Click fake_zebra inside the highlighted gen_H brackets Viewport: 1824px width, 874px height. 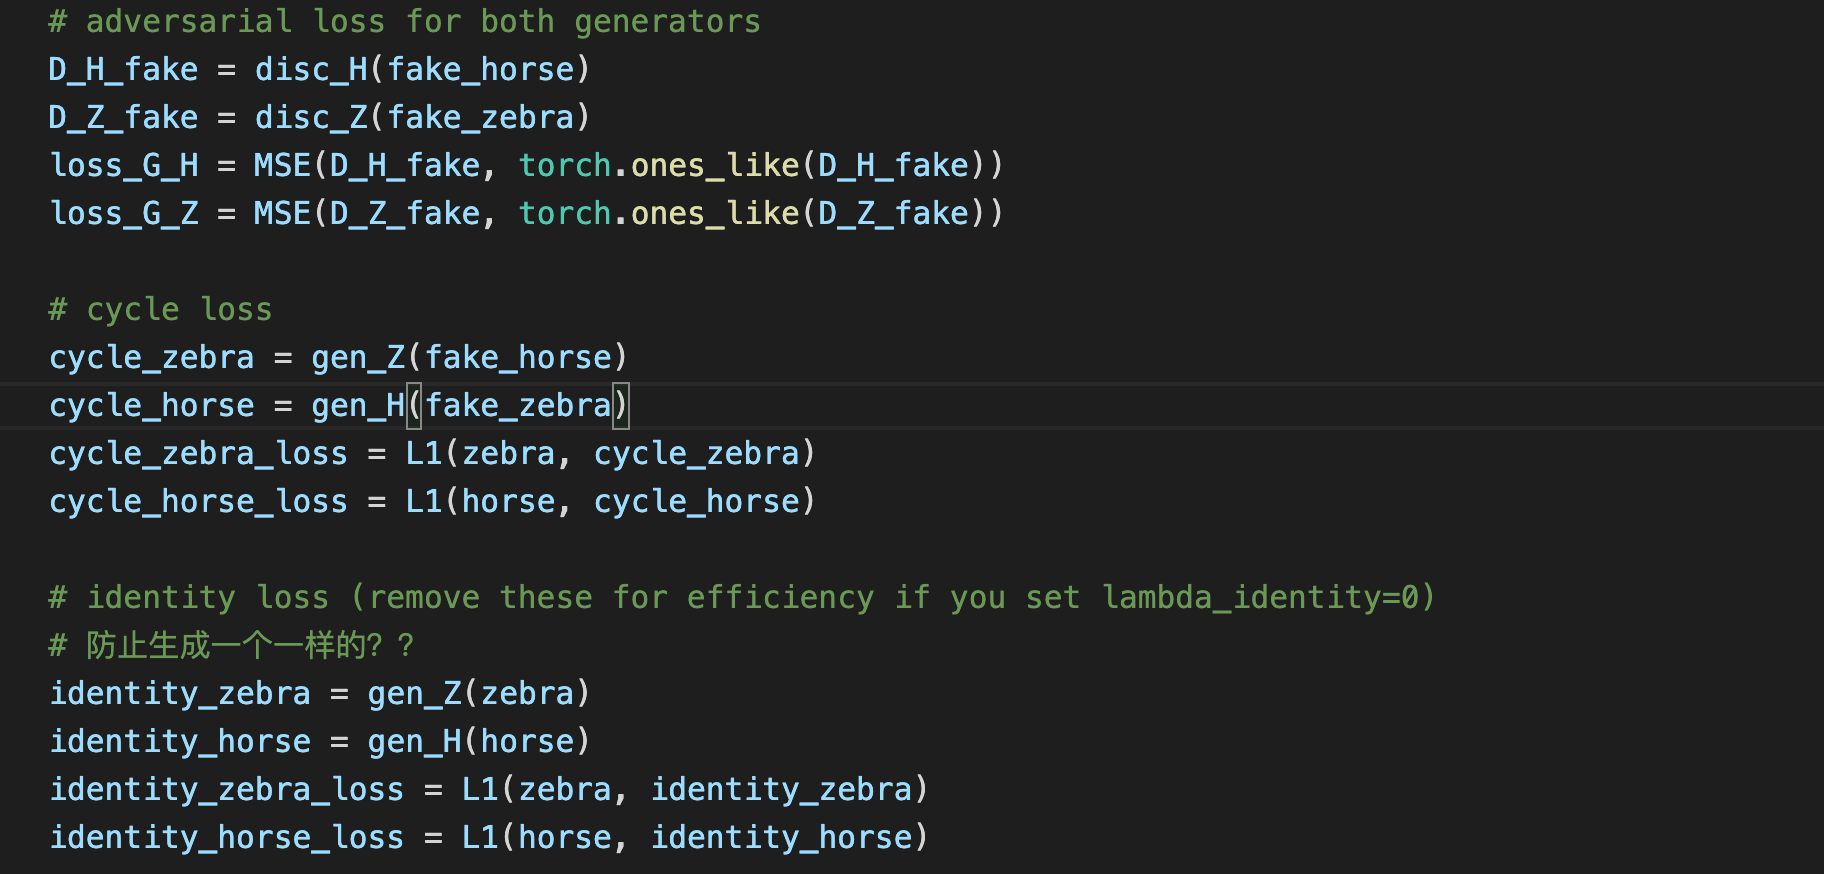pos(519,405)
